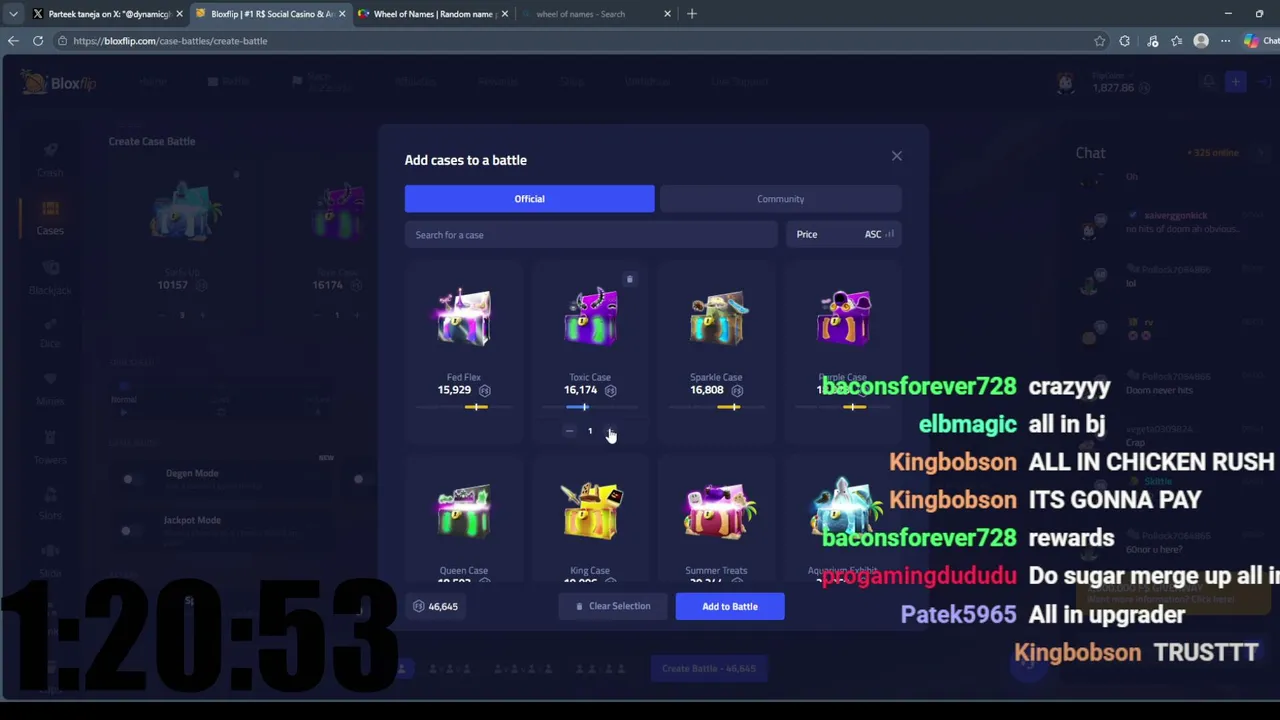Close the Add cases to a battle dialog
This screenshot has height=720, width=1280.
click(897, 156)
